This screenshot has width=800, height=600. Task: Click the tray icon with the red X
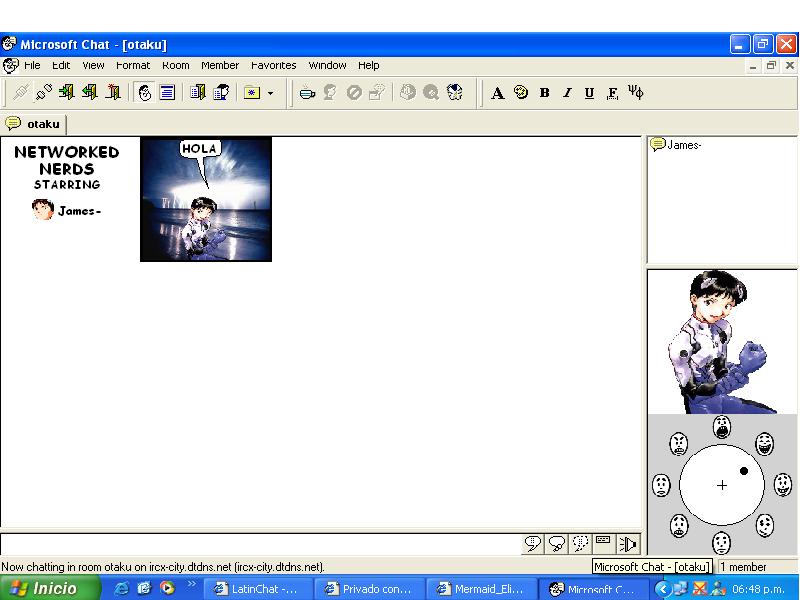pos(699,589)
